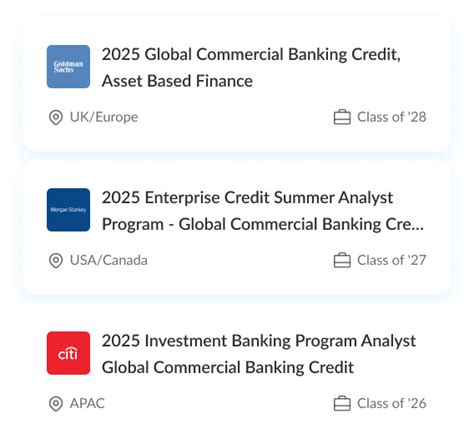This screenshot has height=438, width=474.
Task: Click the red Citi logo icon
Action: 68,353
